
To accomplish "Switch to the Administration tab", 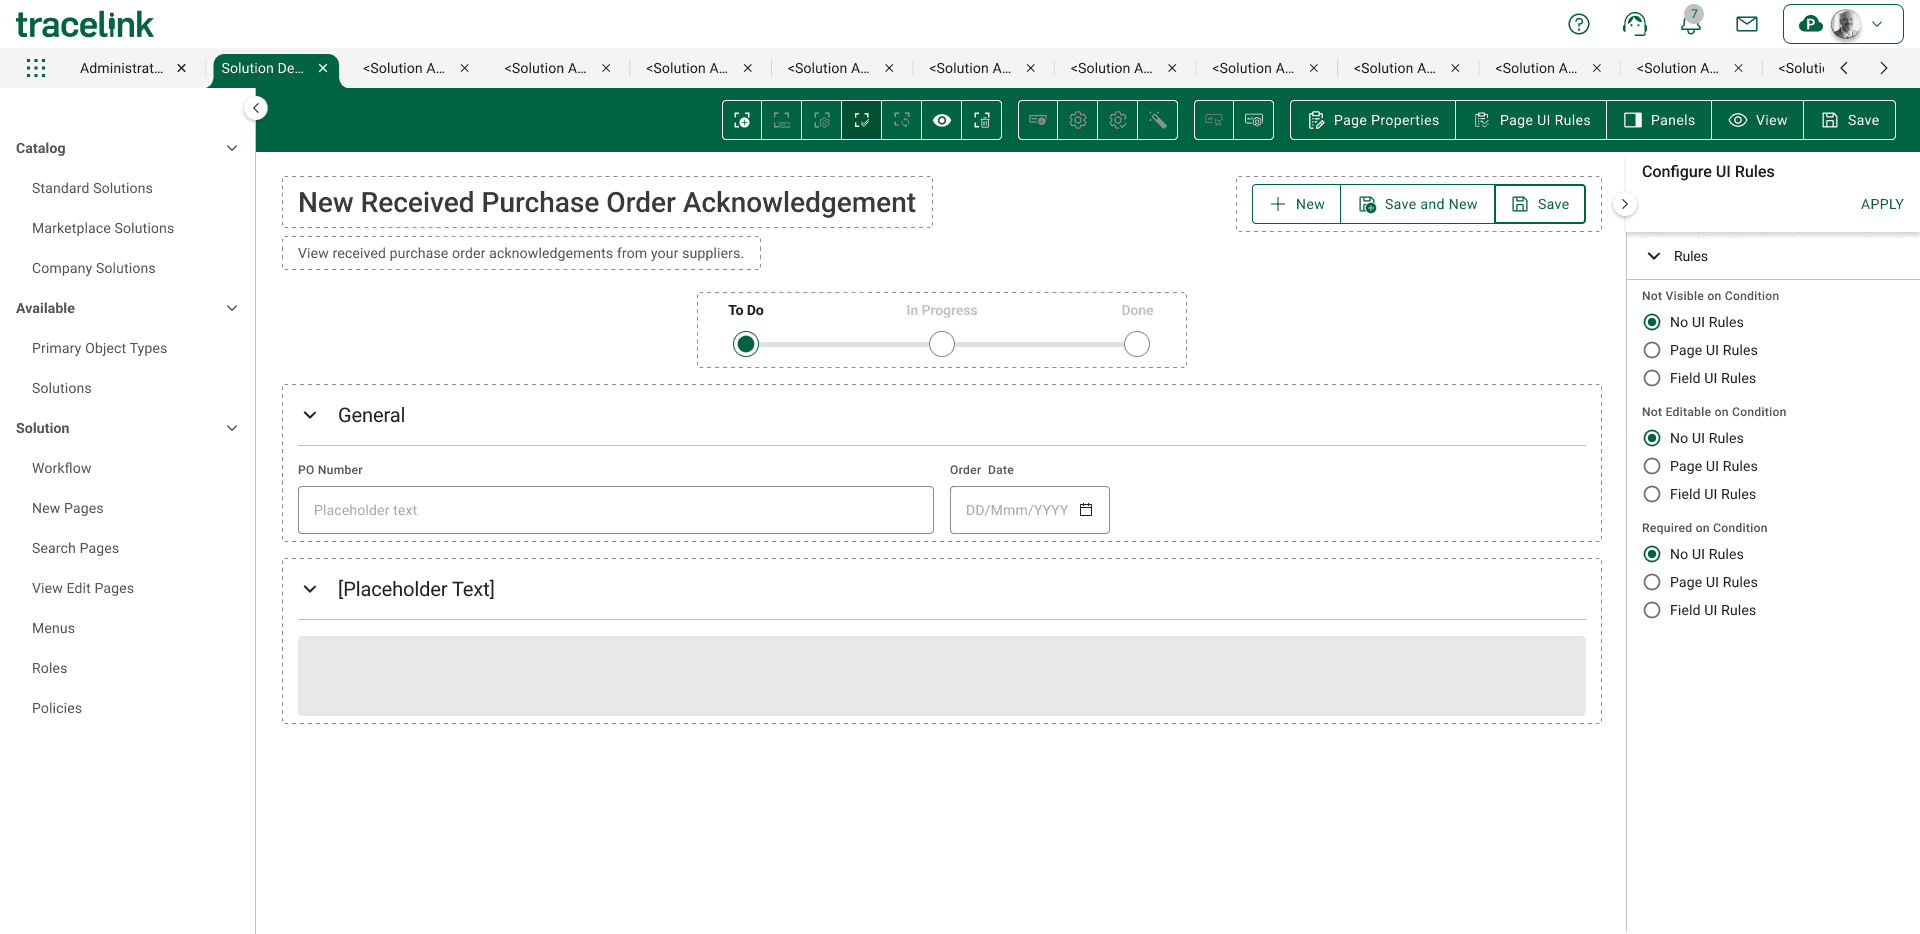I will pyautogui.click(x=121, y=68).
